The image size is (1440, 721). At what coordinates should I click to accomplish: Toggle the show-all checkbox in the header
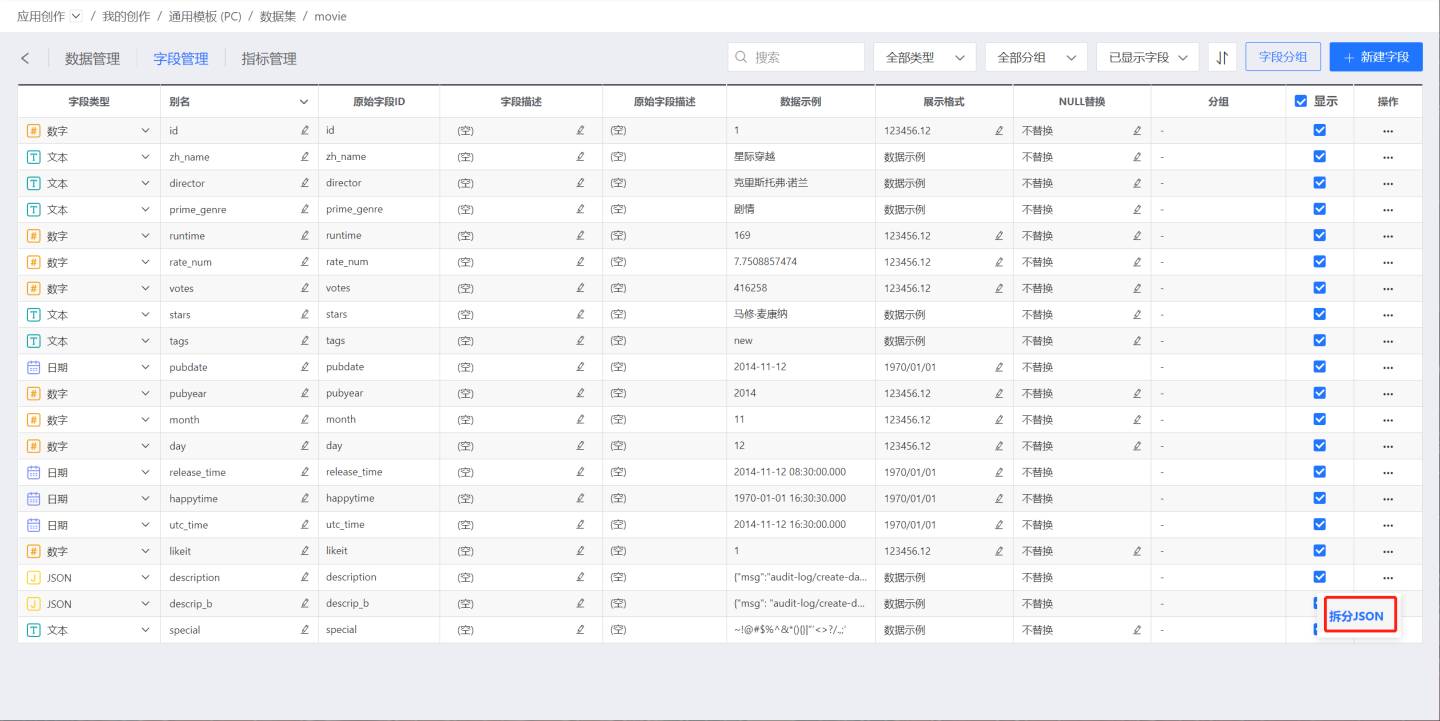click(x=1301, y=101)
